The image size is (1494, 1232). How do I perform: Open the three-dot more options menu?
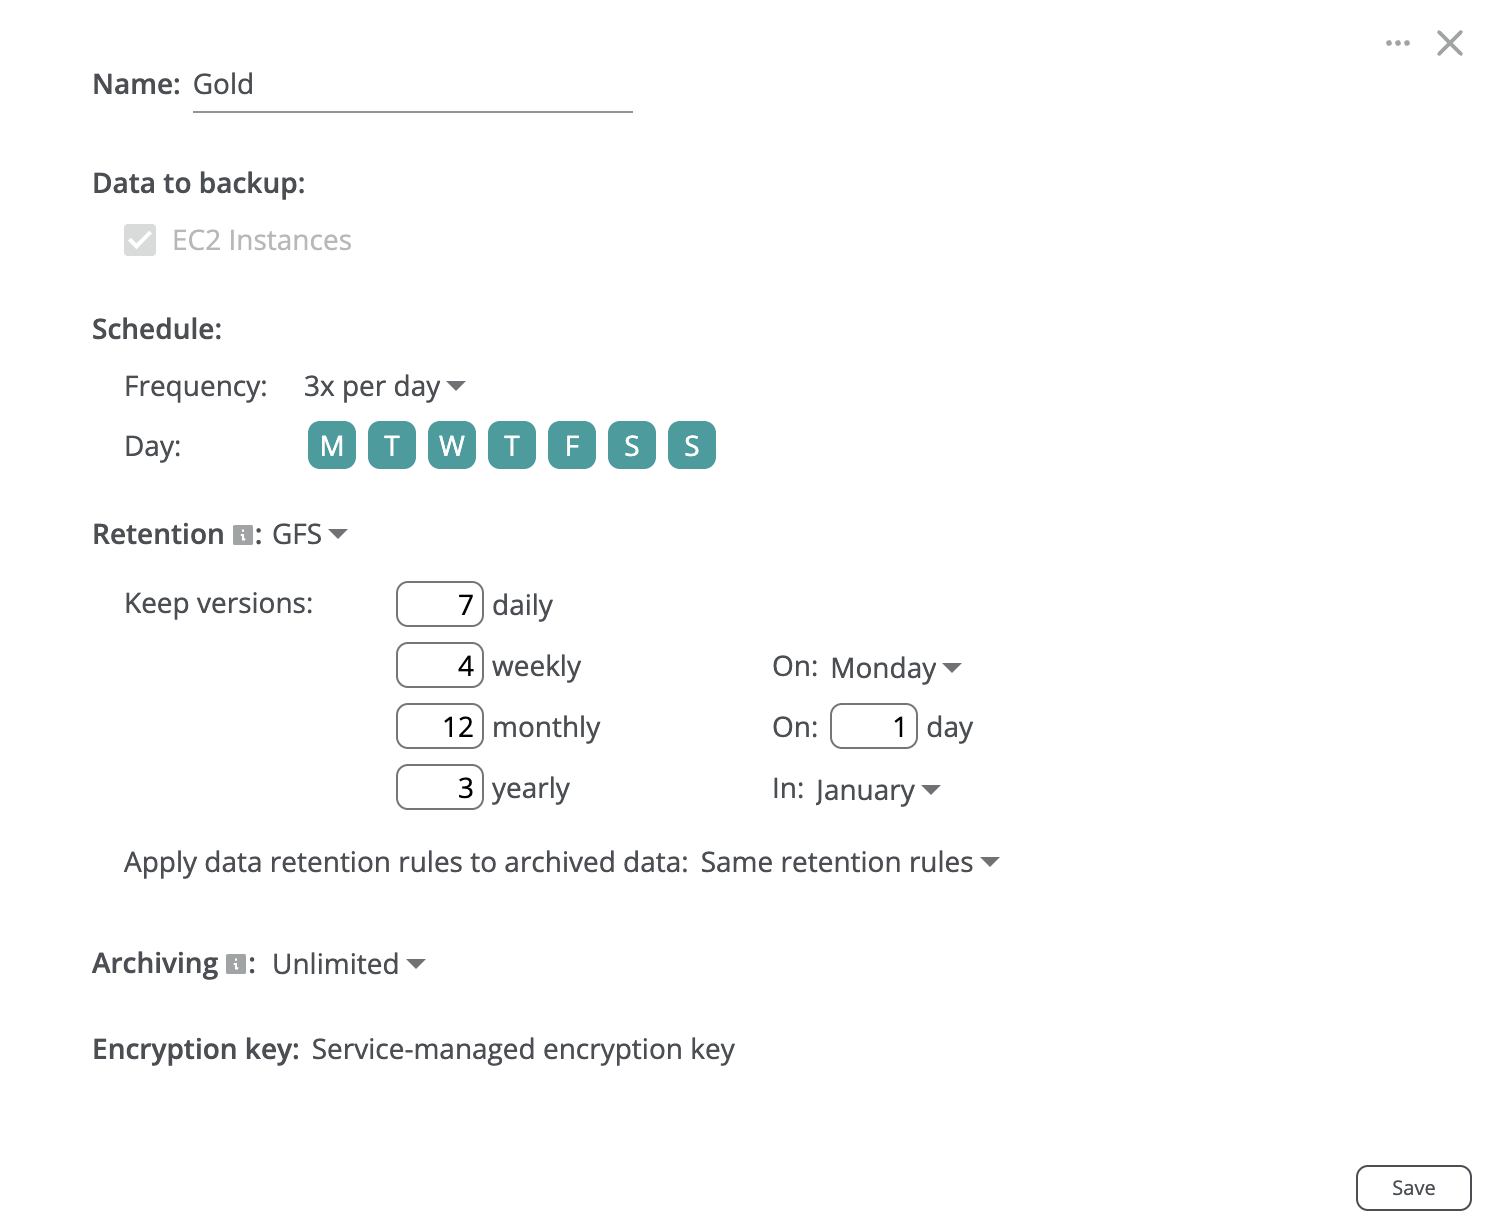tap(1397, 43)
